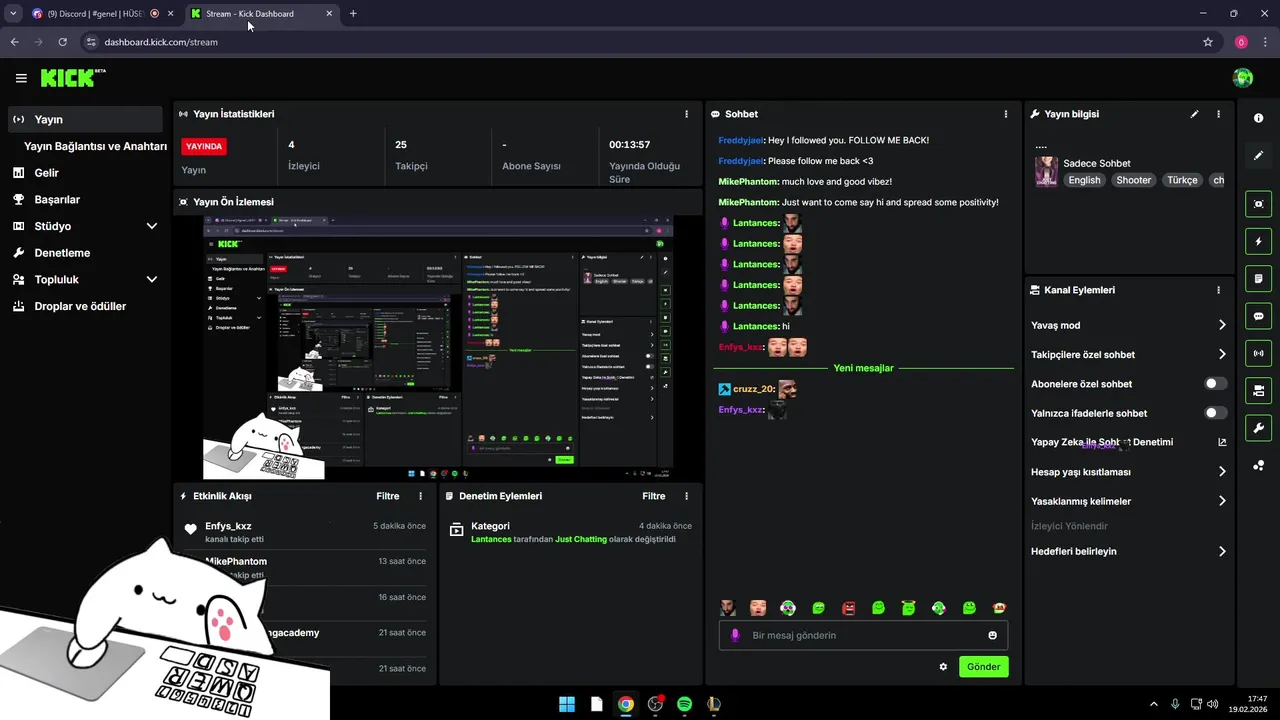This screenshot has height=720, width=1280.
Task: Click the English tag chip
Action: (1084, 180)
